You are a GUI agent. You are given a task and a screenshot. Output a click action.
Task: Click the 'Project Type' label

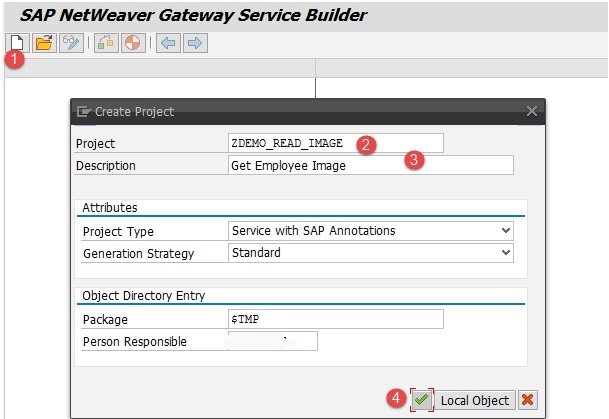[118, 232]
